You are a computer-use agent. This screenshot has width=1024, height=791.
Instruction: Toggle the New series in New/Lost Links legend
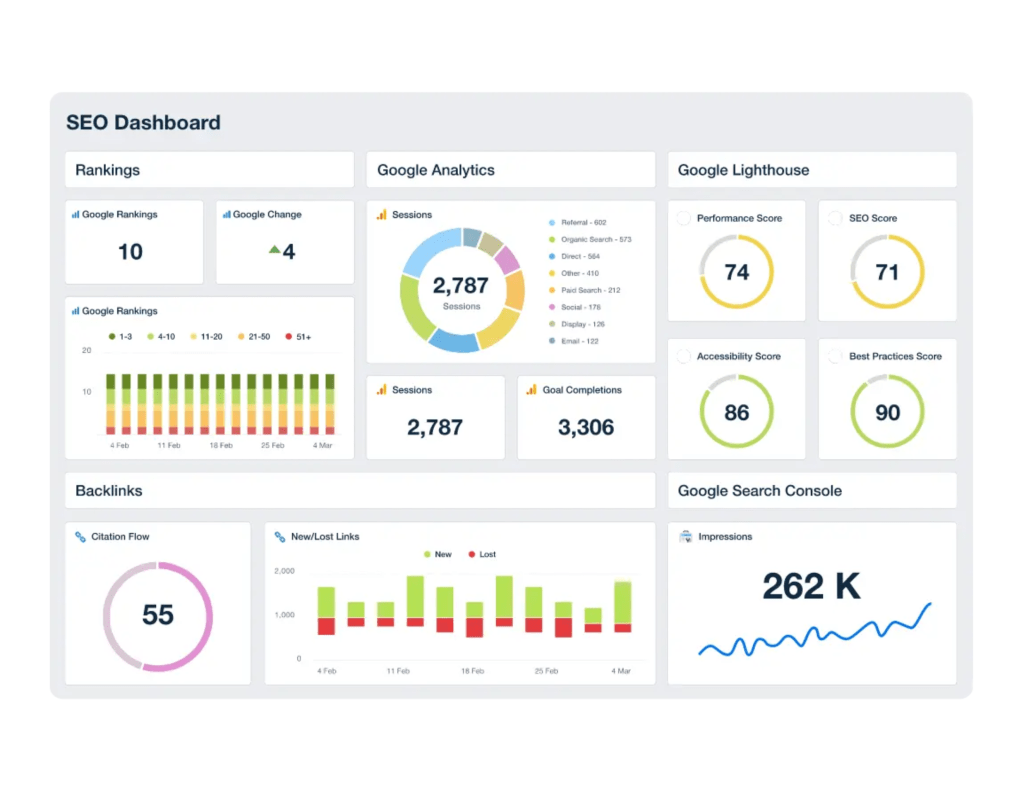[x=436, y=554]
